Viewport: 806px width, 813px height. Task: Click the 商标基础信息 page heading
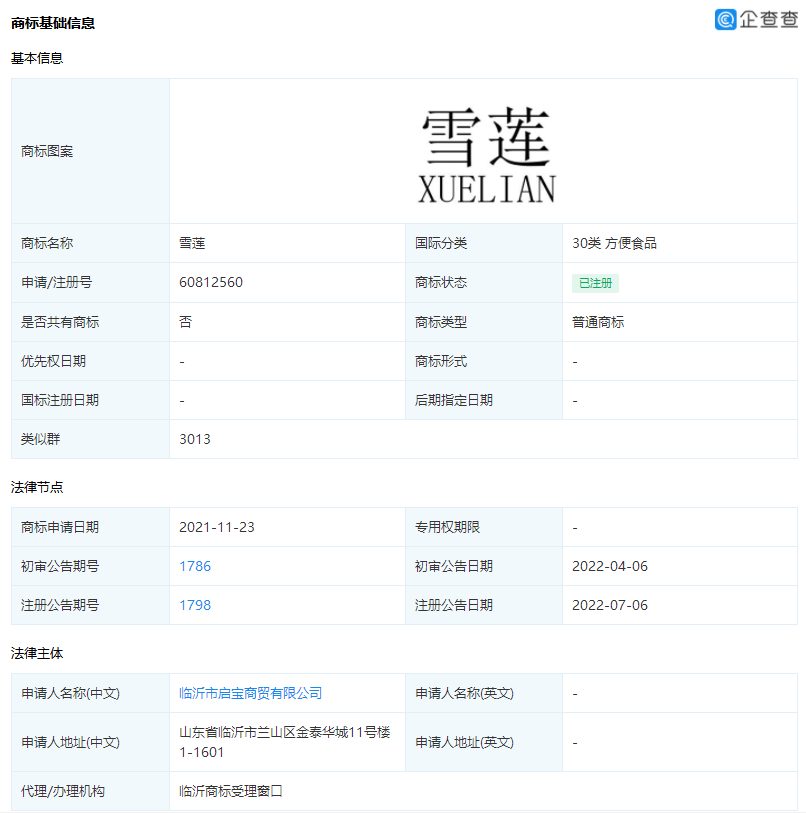point(53,23)
